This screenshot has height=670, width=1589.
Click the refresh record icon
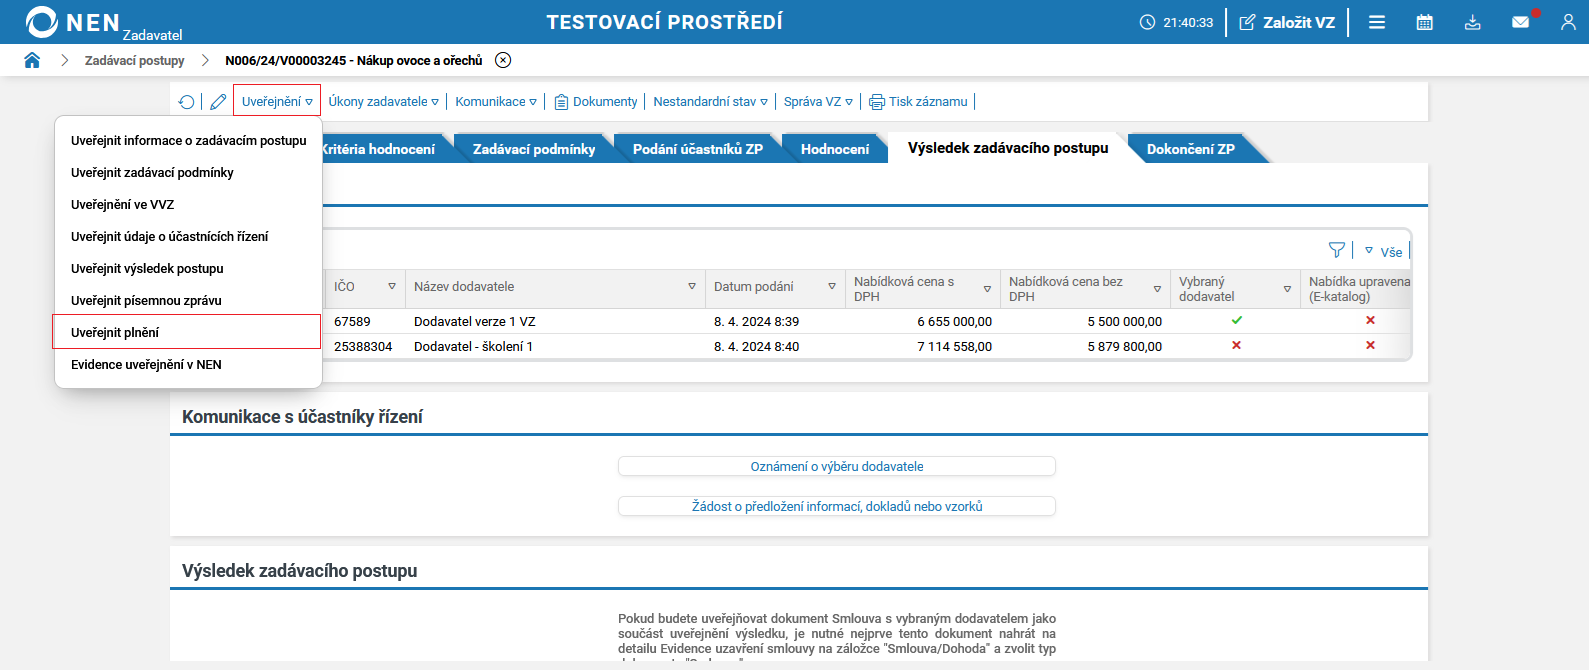(187, 102)
